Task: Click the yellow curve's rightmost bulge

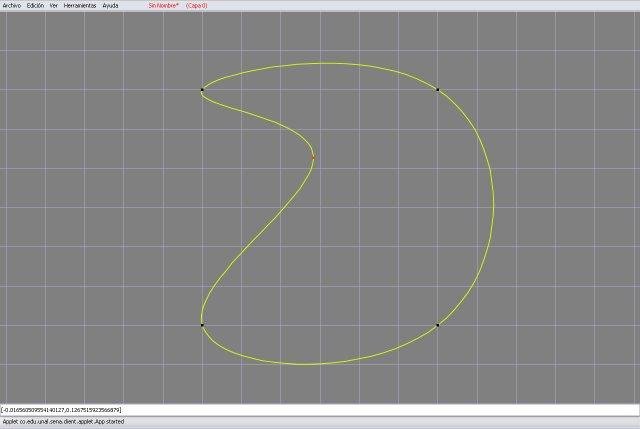Action: (493, 205)
